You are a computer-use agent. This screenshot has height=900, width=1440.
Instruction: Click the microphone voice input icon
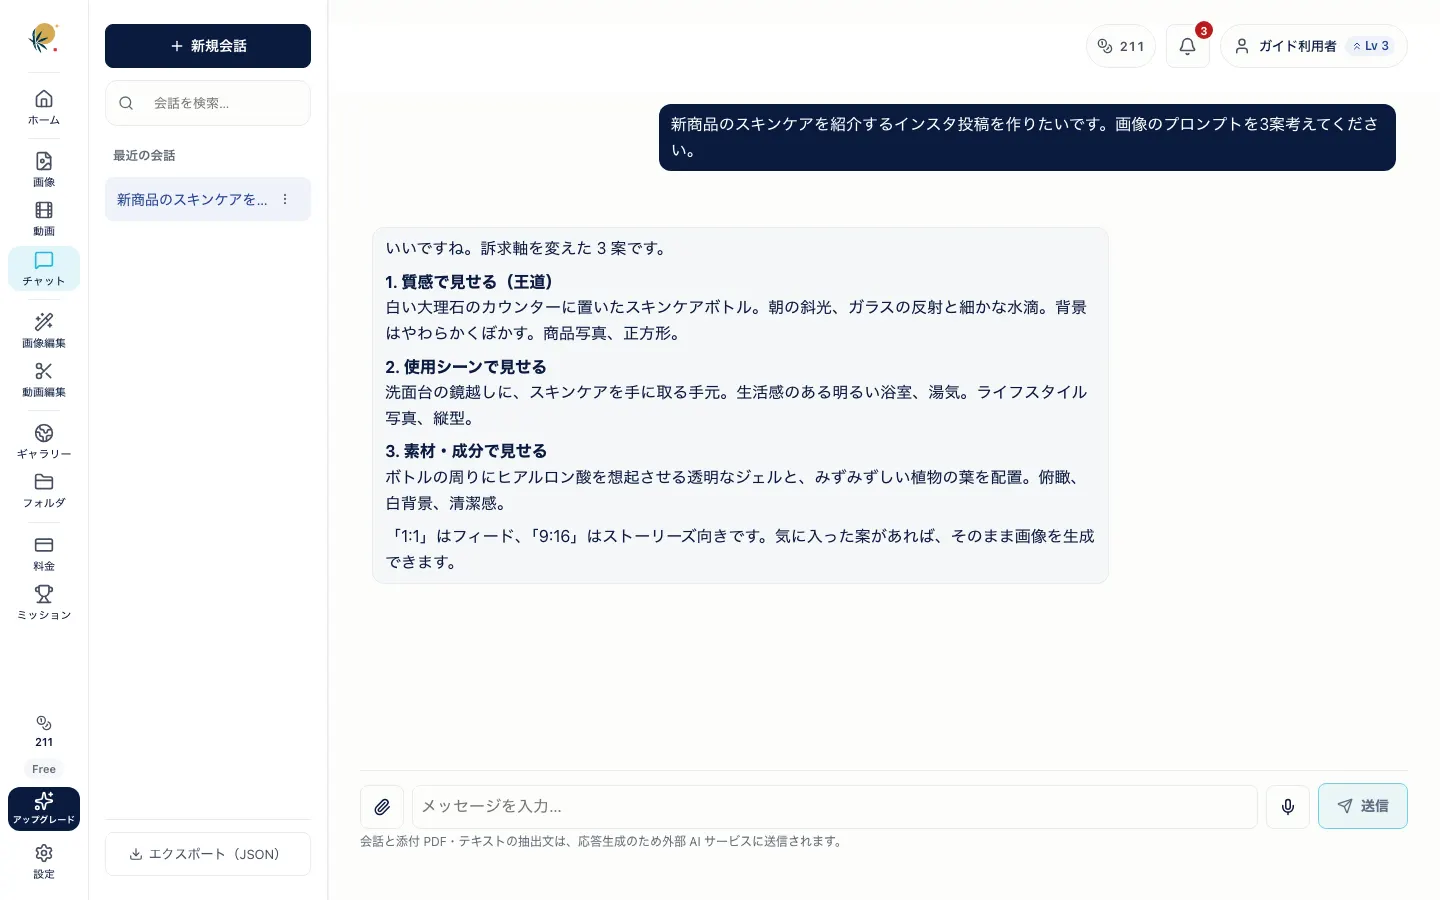click(1288, 807)
